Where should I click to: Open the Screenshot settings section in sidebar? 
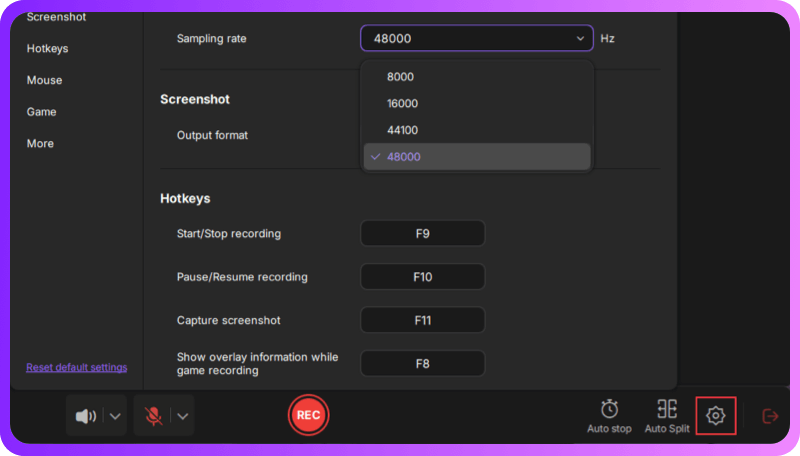[x=56, y=17]
